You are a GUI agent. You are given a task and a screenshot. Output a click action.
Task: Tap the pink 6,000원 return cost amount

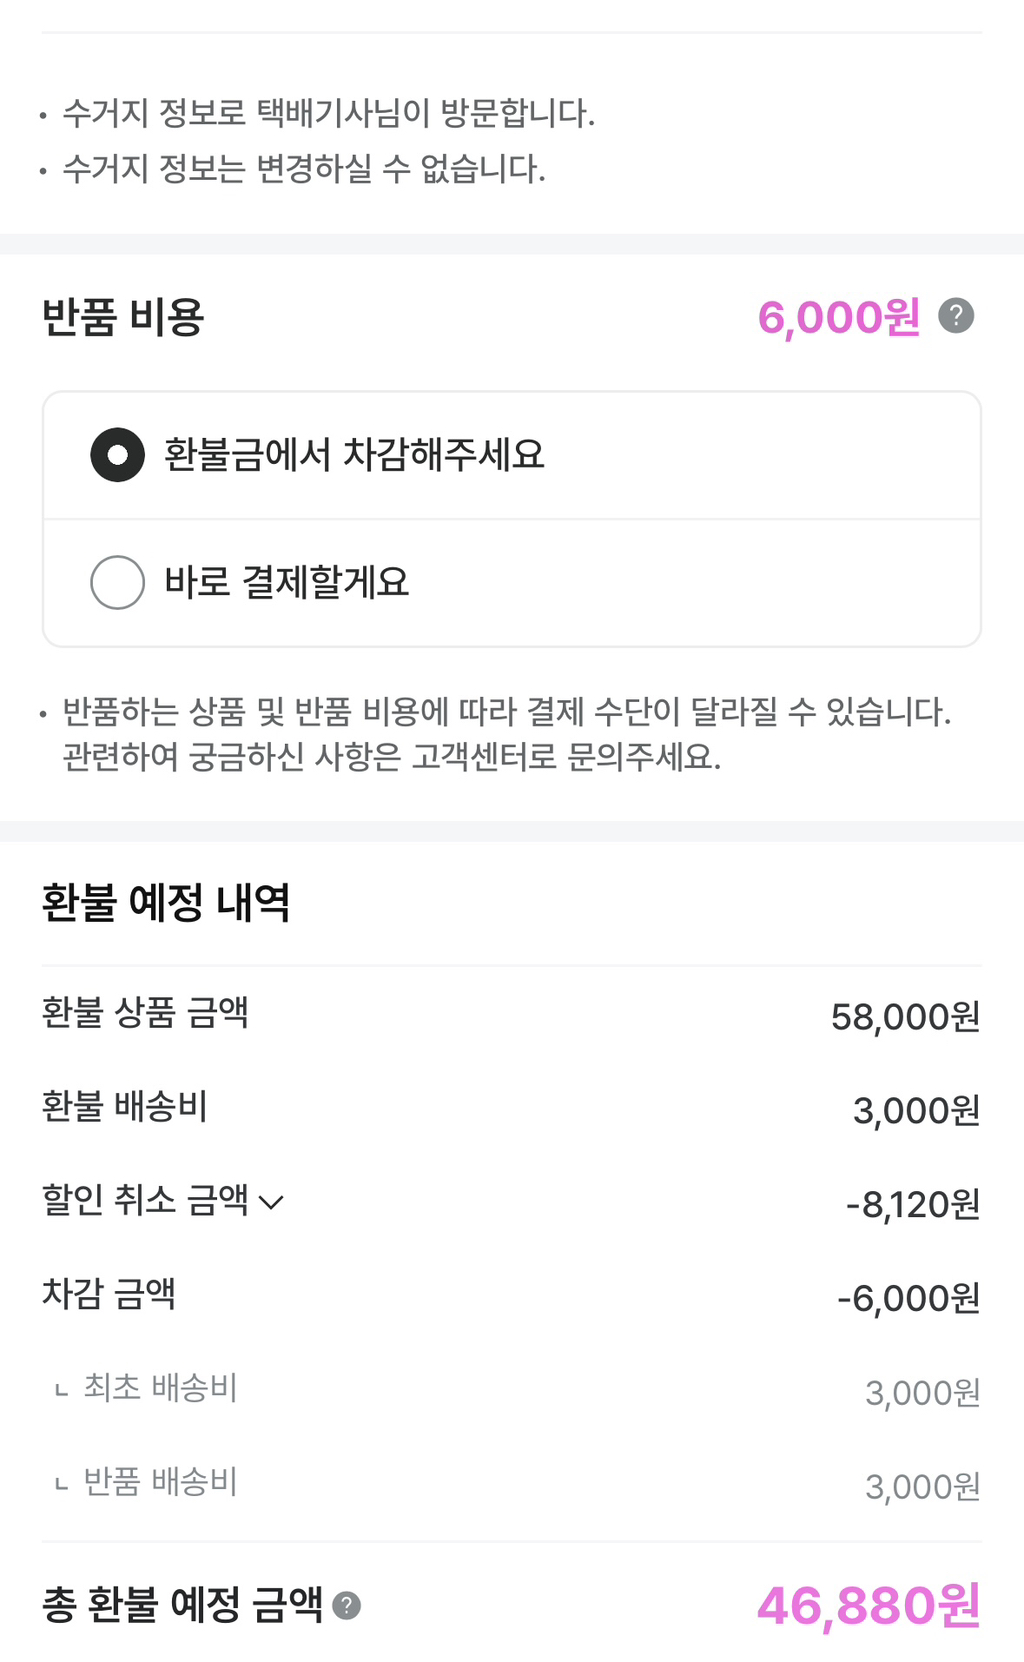[x=838, y=318]
